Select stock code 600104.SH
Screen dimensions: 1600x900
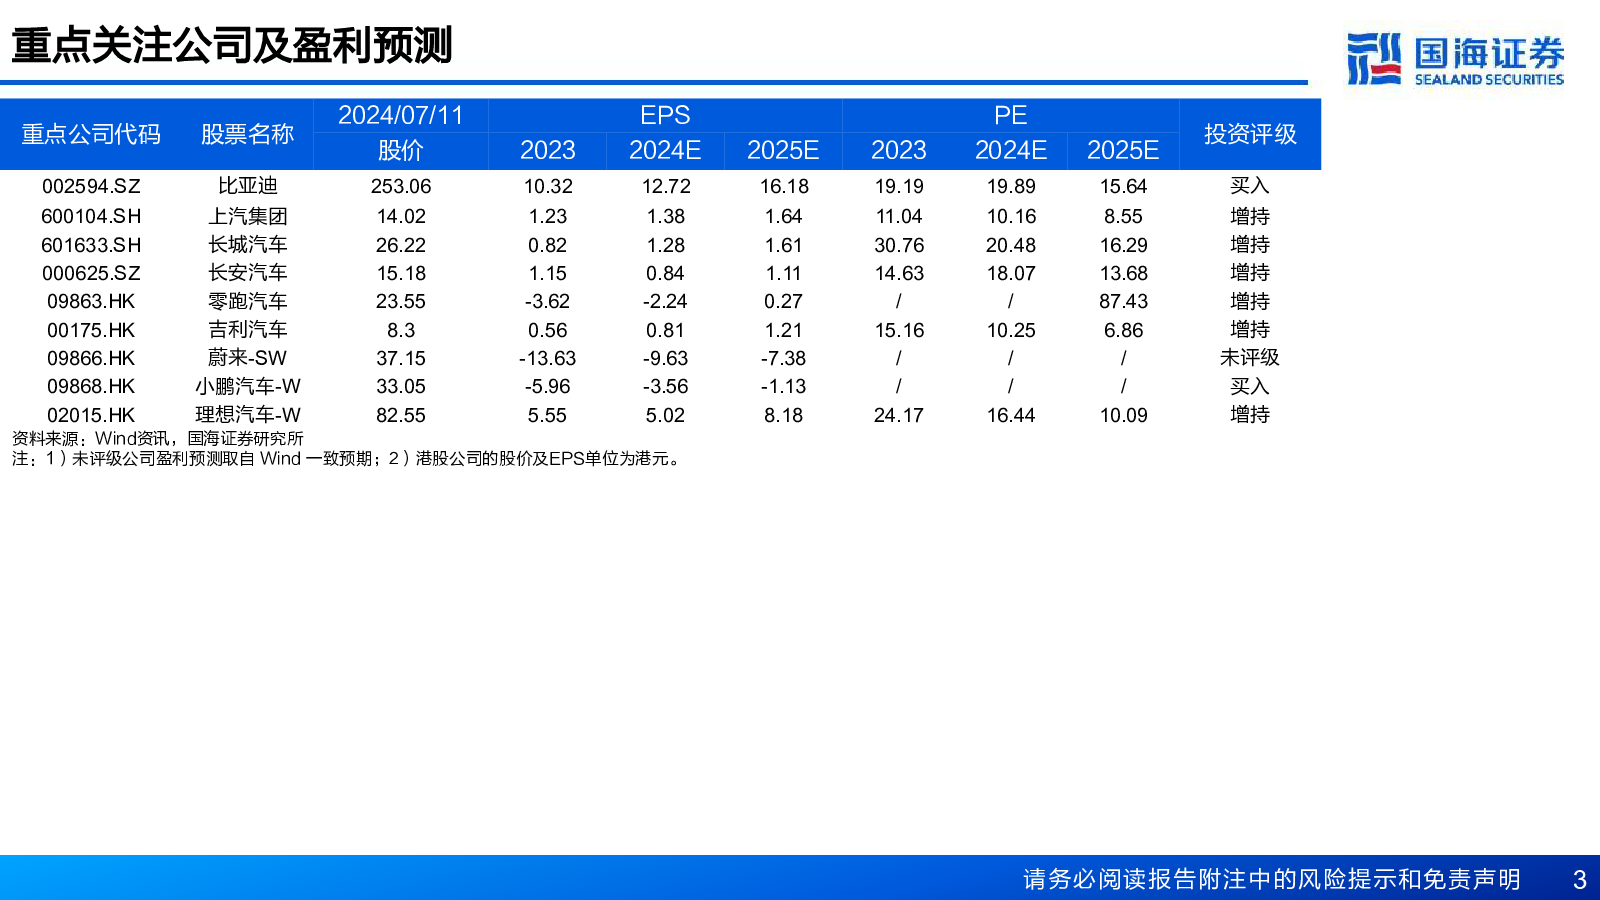point(91,216)
